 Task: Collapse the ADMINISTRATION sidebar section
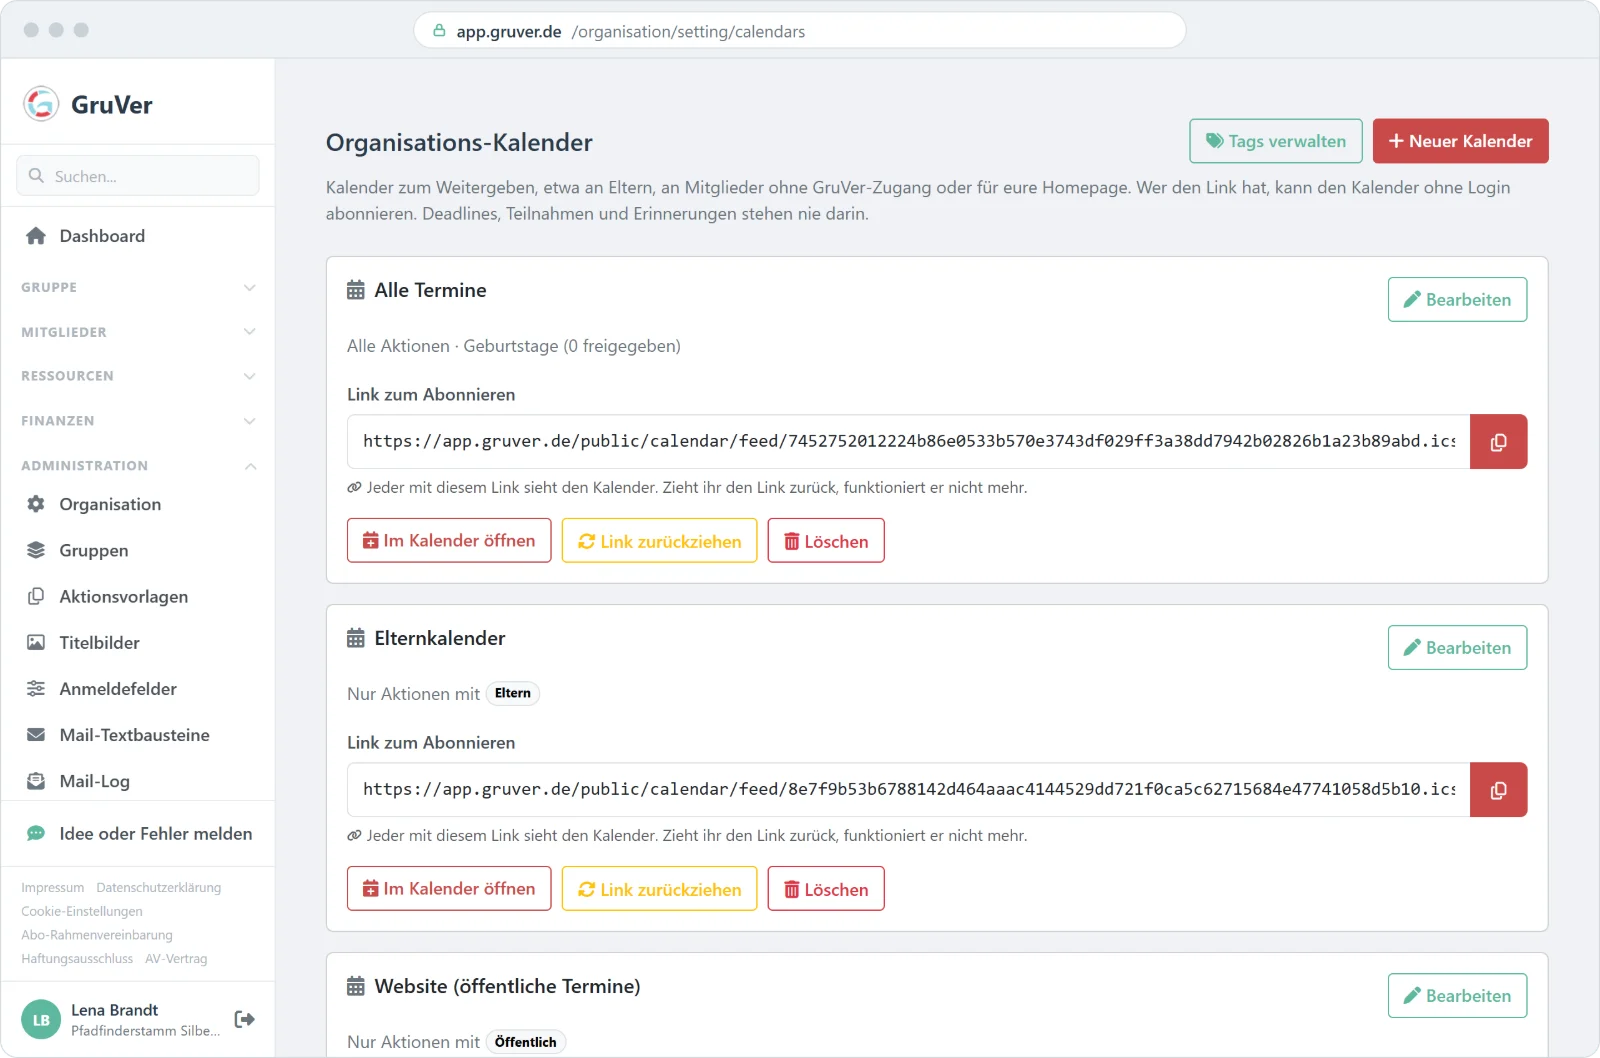click(x=138, y=466)
